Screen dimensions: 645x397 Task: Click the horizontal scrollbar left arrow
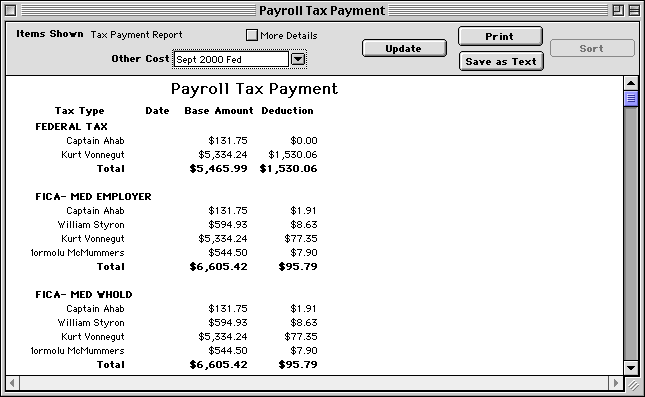coord(12,383)
